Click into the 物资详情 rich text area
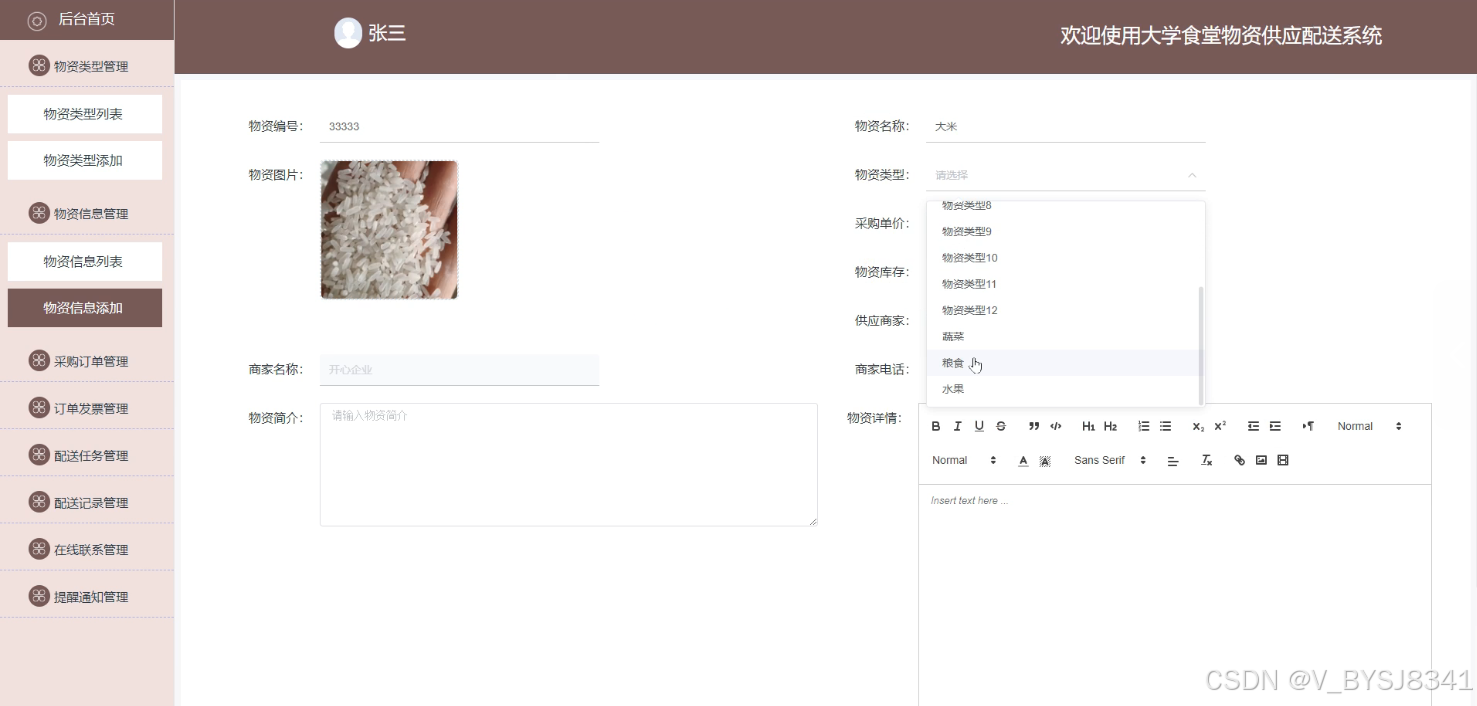1477x706 pixels. coord(1174,595)
